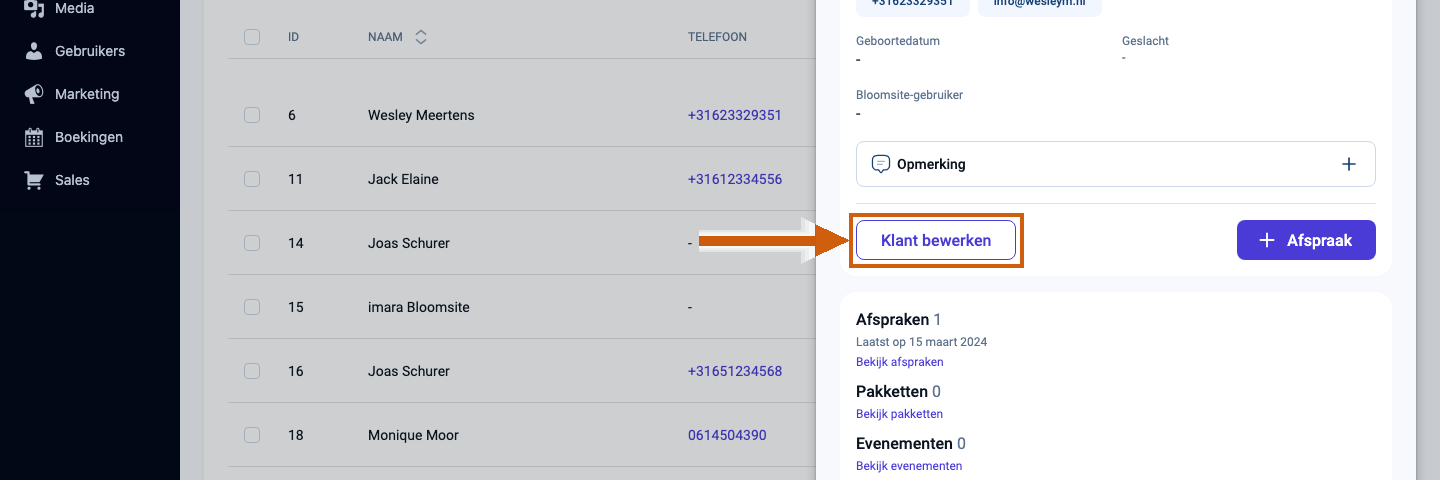This screenshot has width=1440, height=480.
Task: Call phone number +31623329351 in the table
Action: pyautogui.click(x=735, y=115)
